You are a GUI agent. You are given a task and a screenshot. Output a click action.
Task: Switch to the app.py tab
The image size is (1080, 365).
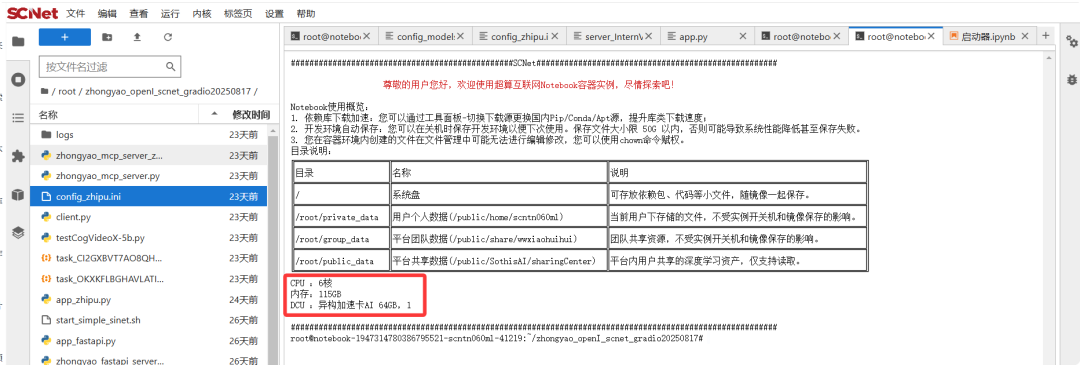(707, 36)
